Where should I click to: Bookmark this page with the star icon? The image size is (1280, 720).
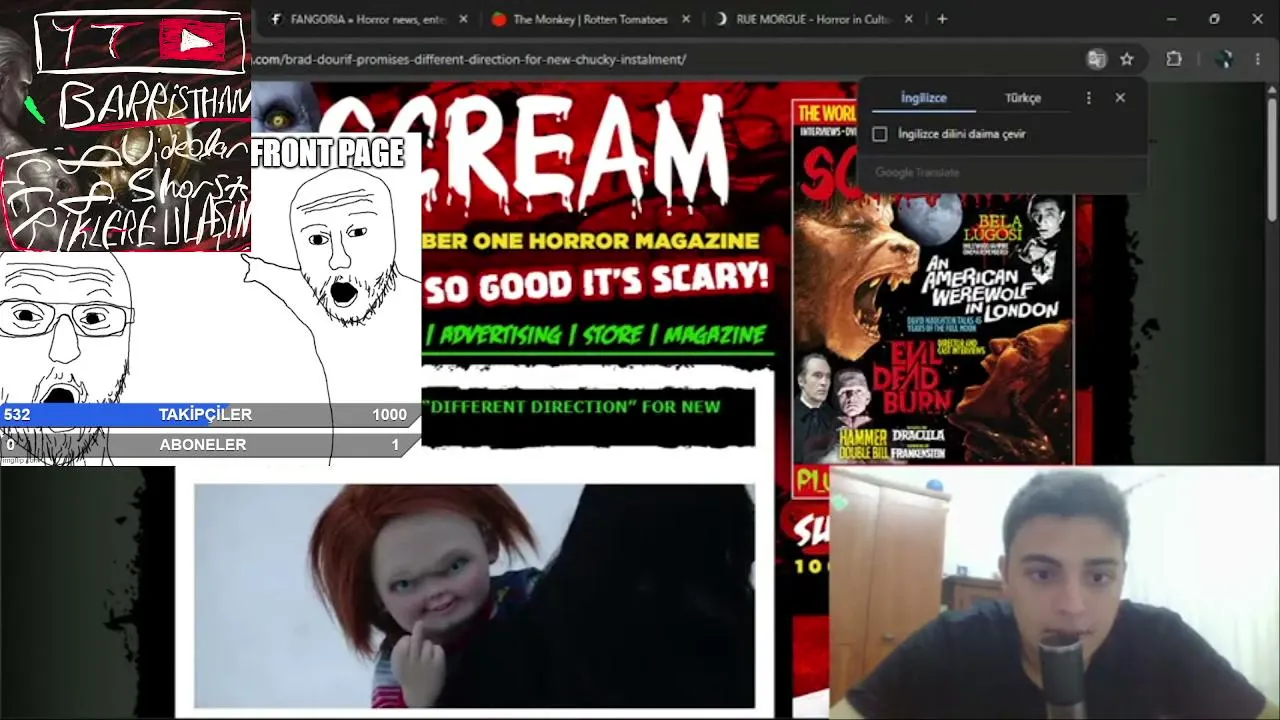click(x=1127, y=59)
